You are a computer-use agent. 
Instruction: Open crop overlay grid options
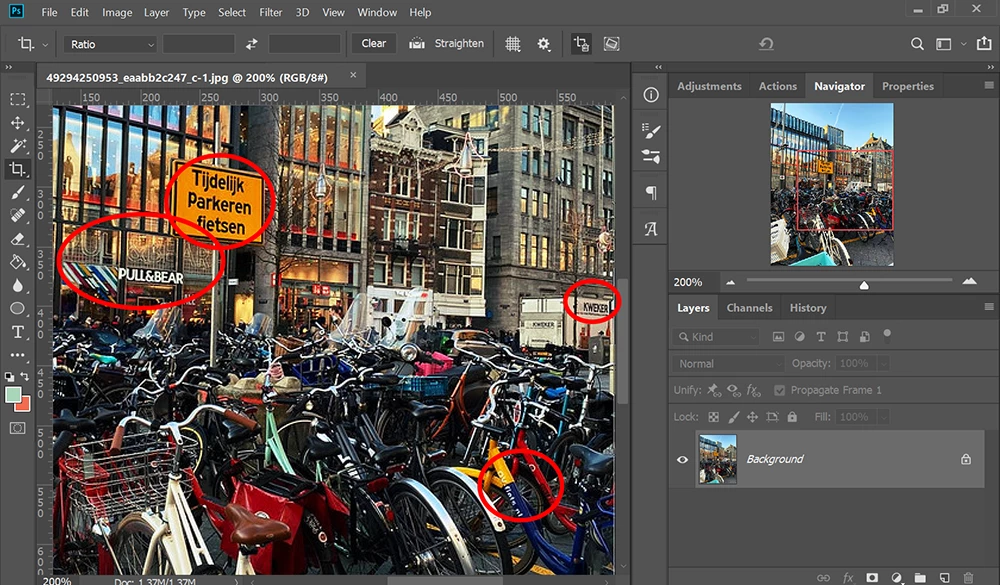(512, 44)
